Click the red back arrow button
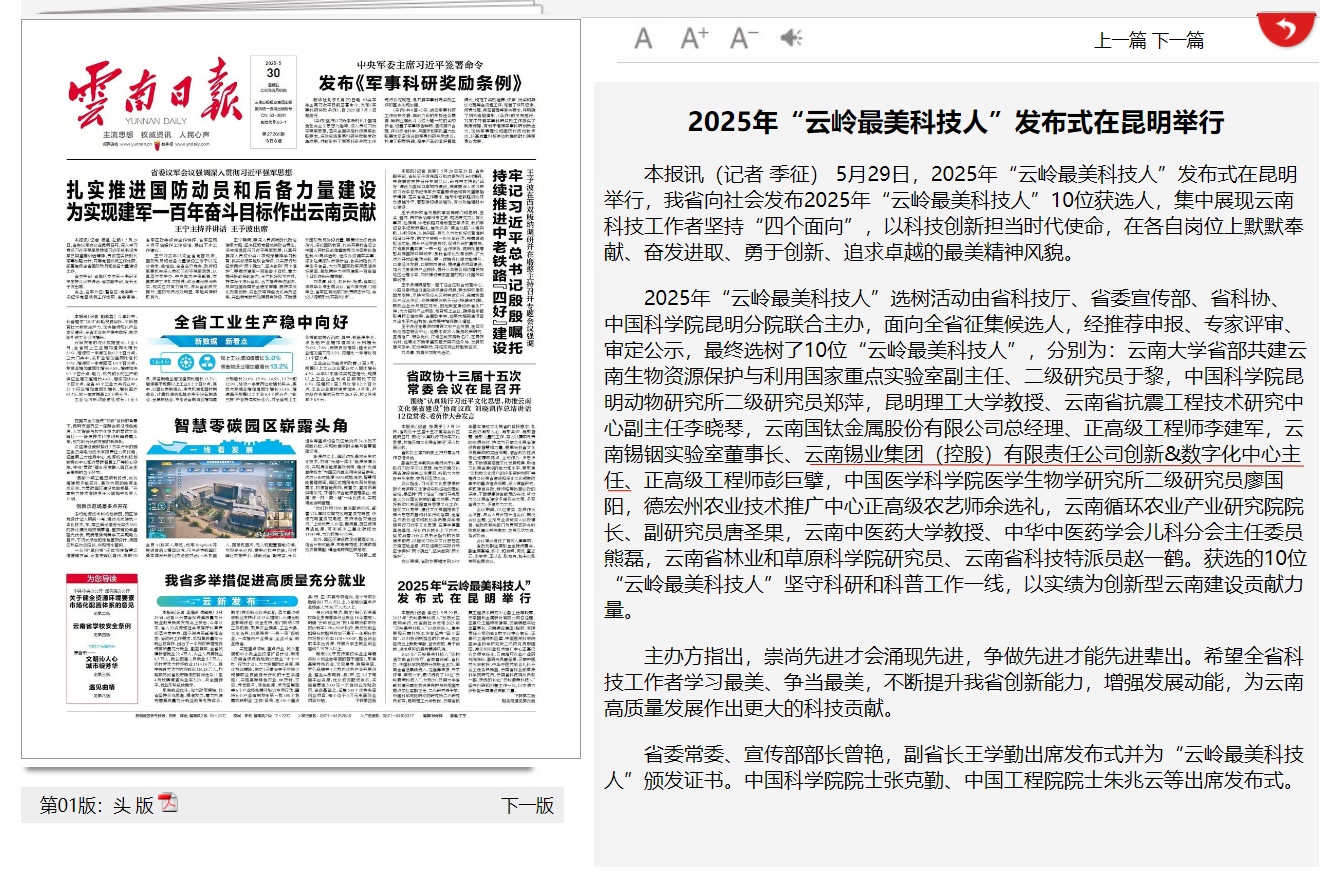Screen dimensions: 1331x876 pyautogui.click(x=1286, y=27)
